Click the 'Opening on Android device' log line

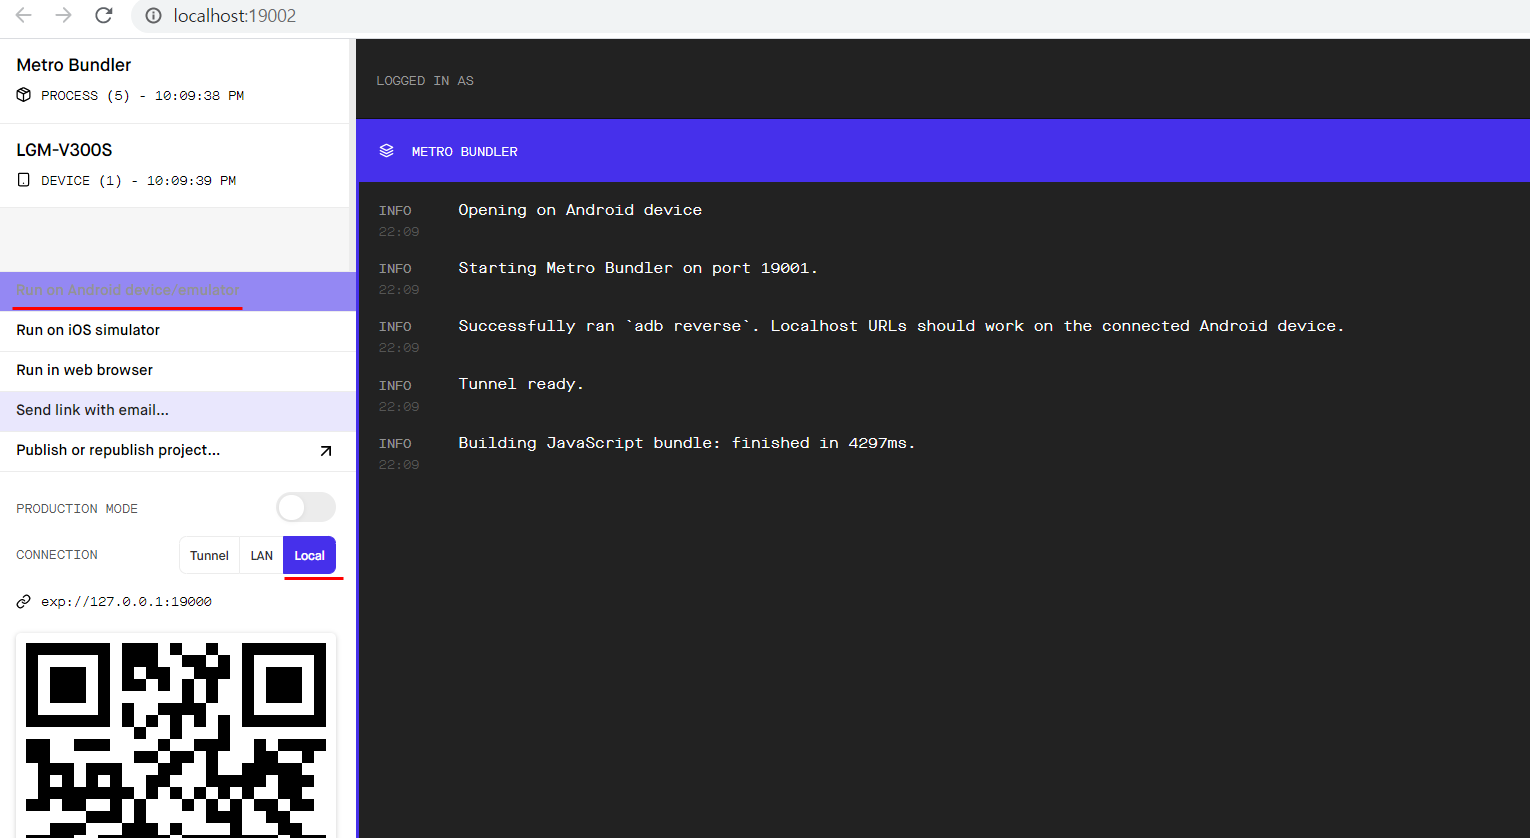point(580,210)
